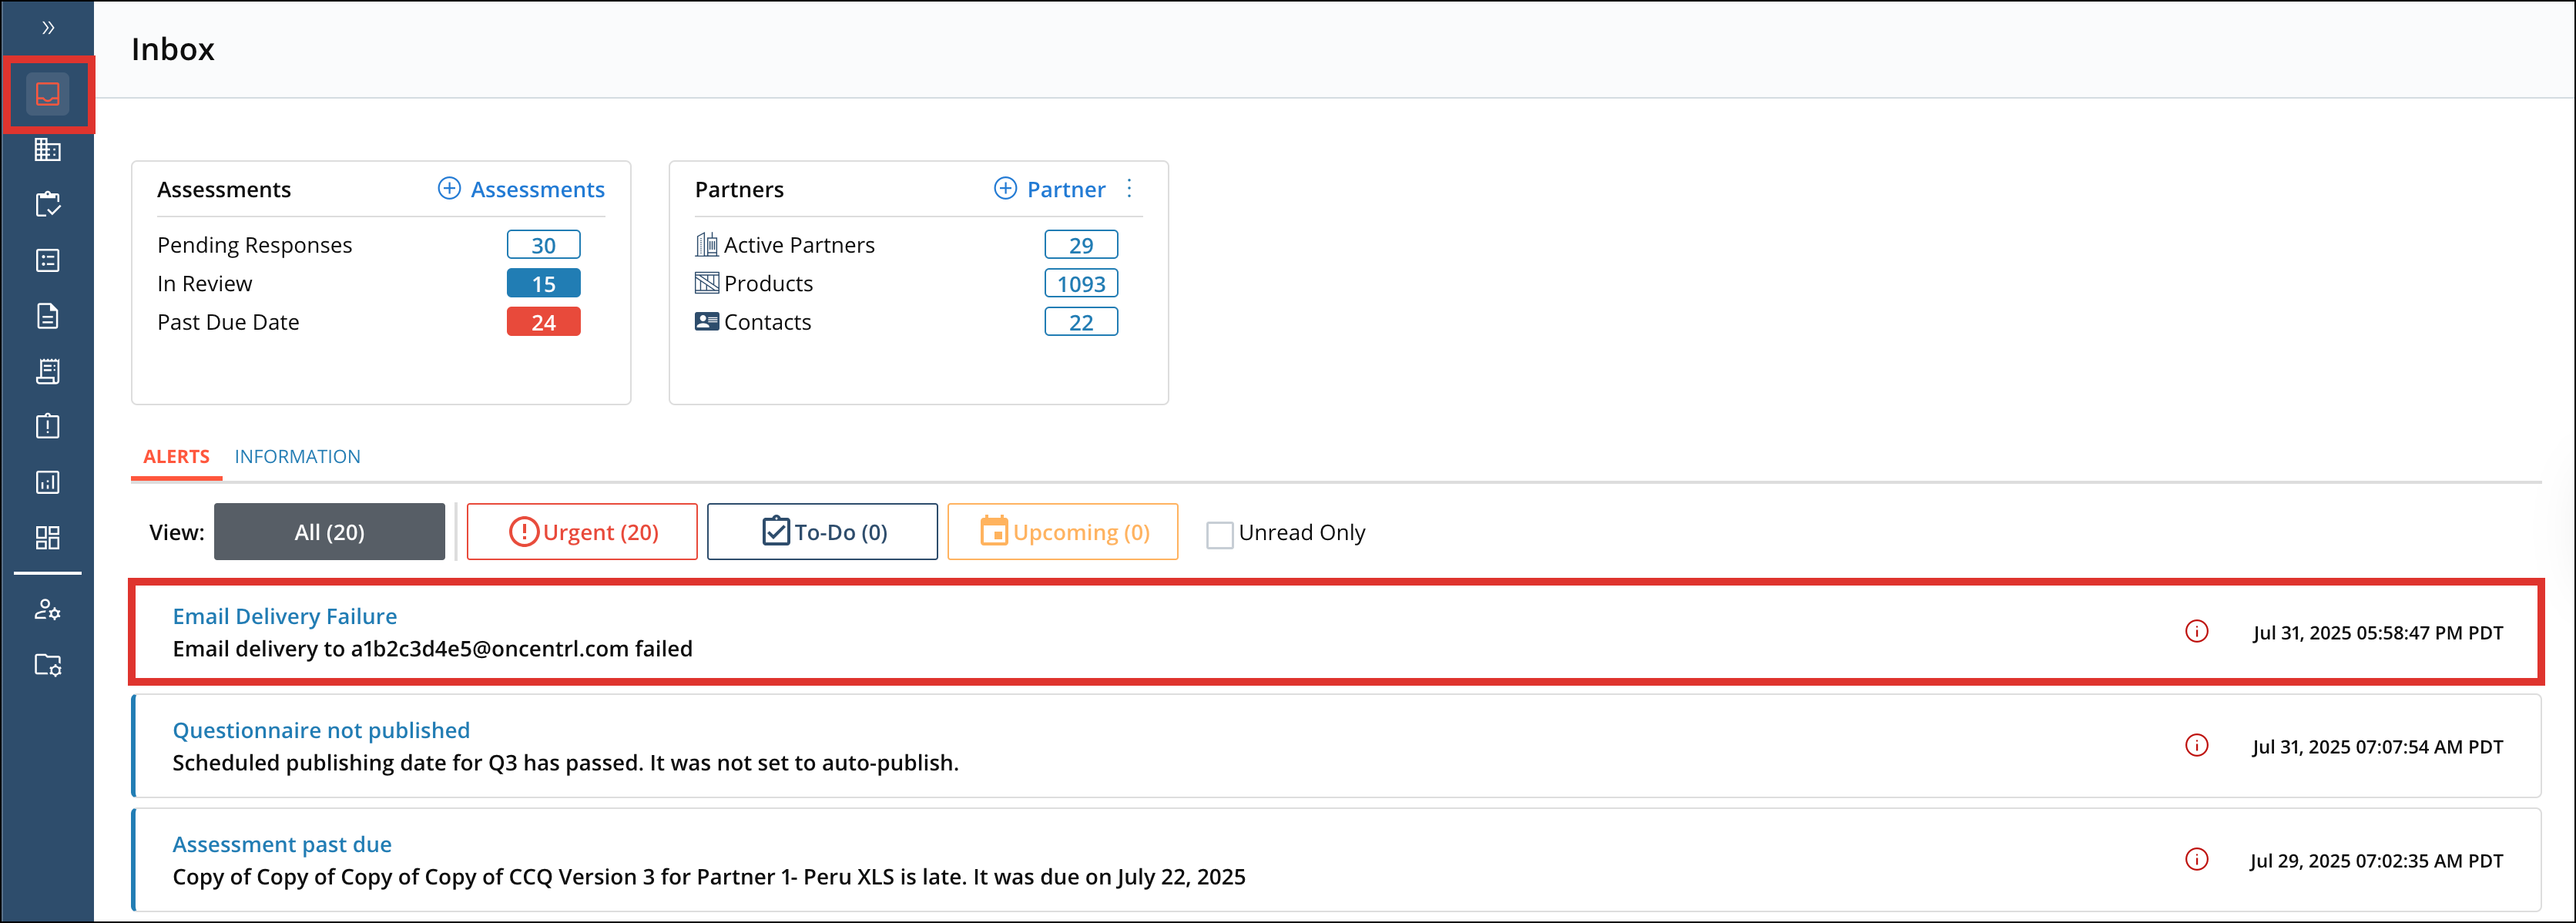This screenshot has width=2576, height=923.
Task: Click the list panel icon in the sidebar
Action: 47,260
